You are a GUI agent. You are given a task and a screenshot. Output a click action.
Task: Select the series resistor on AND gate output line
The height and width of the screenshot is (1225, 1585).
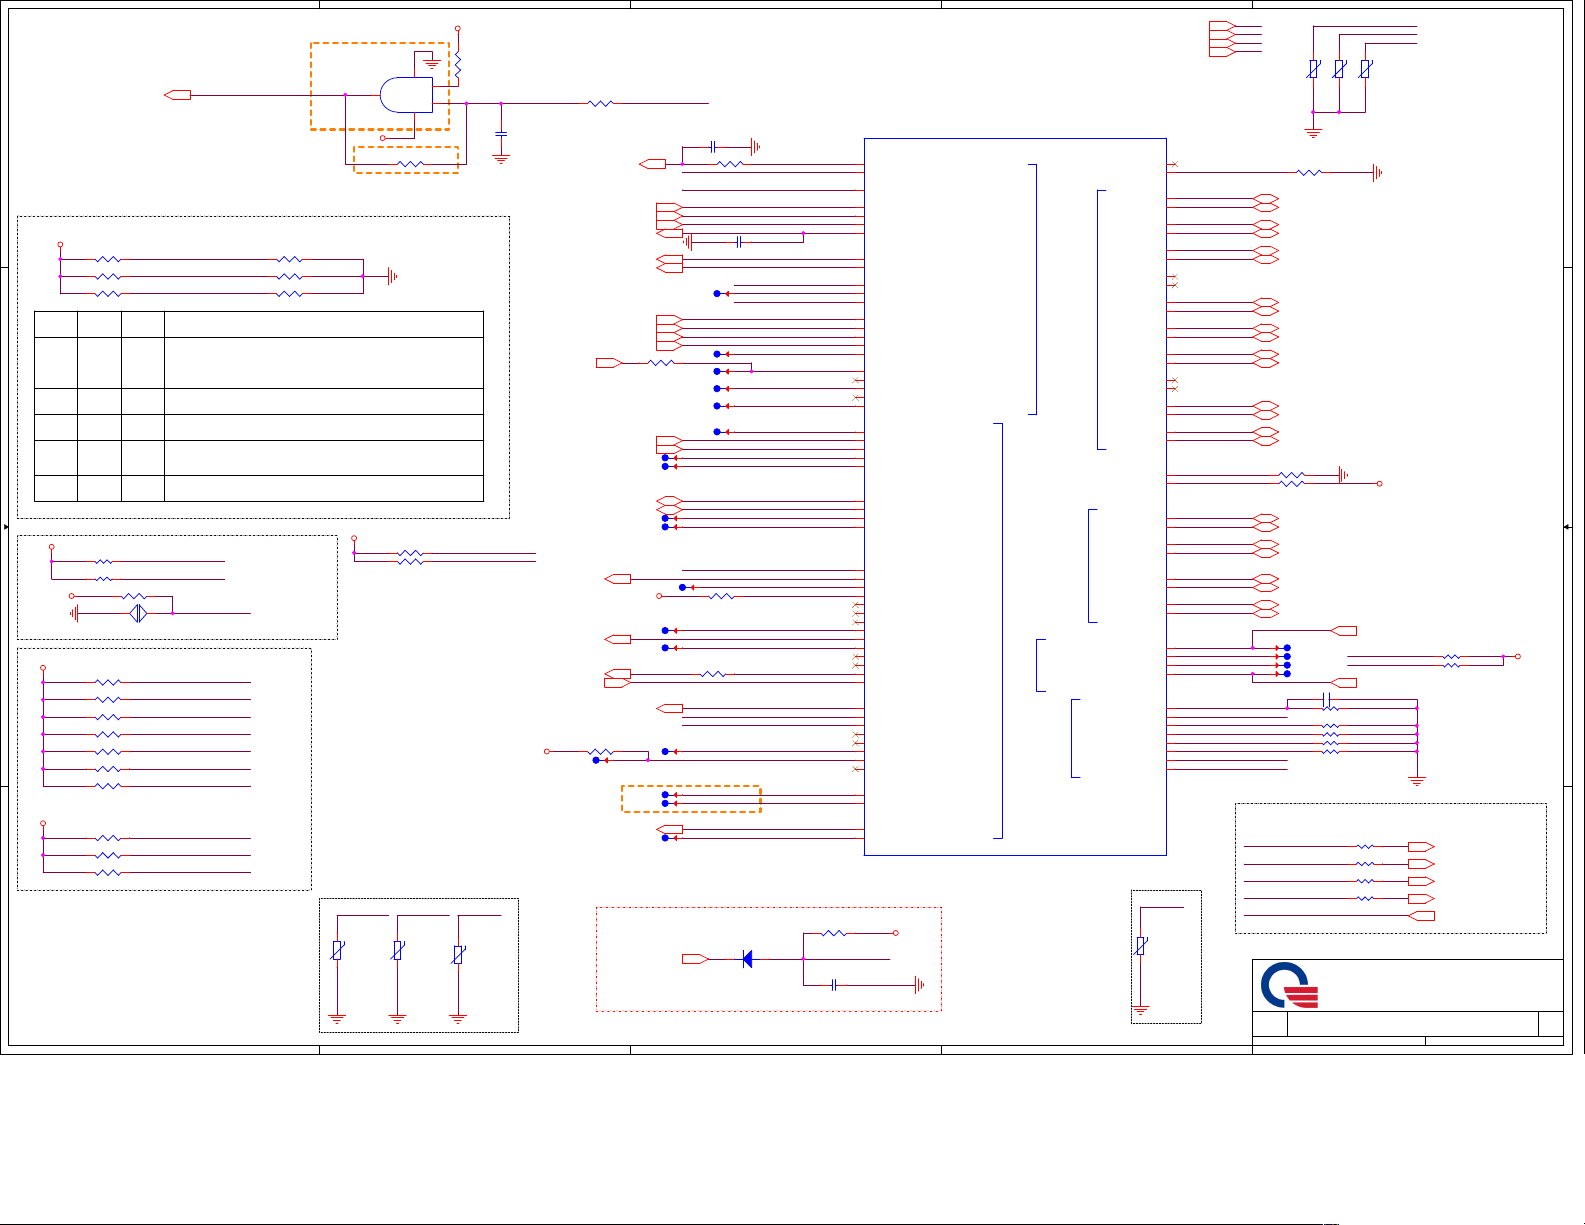pyautogui.click(x=600, y=103)
